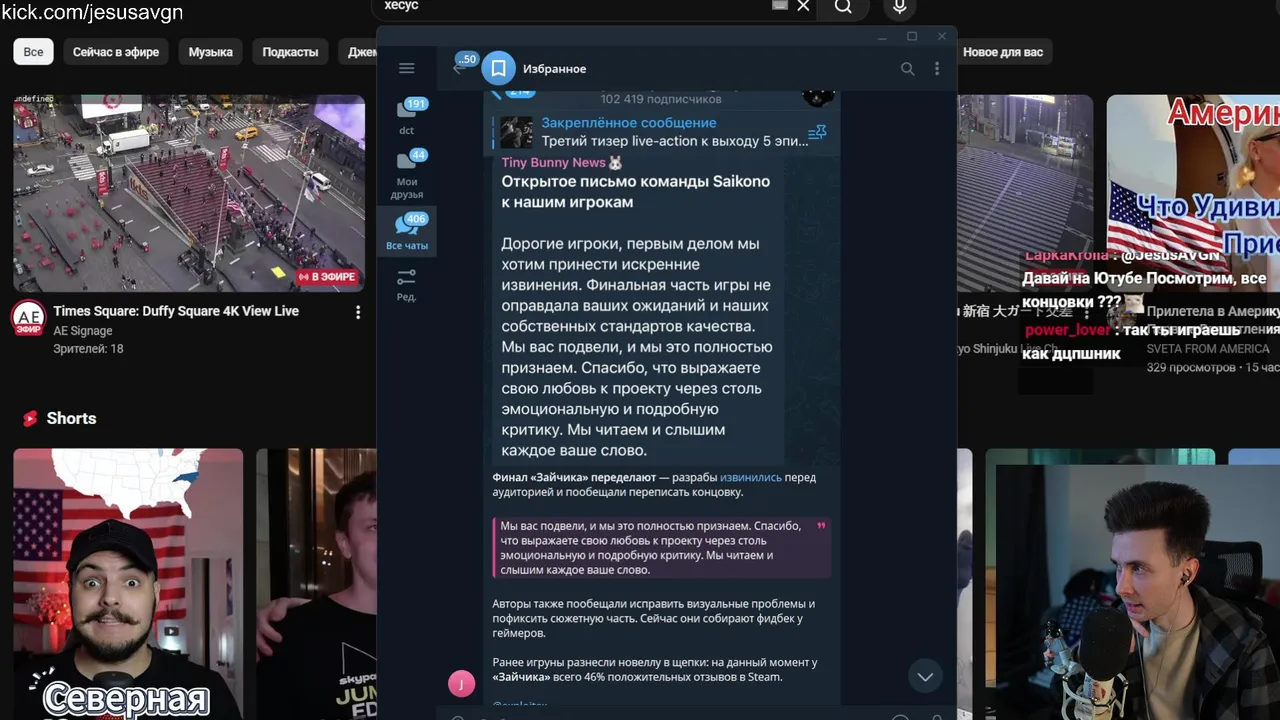The image size is (1280, 720).
Task: Open options for the Times Square video
Action: point(358,312)
